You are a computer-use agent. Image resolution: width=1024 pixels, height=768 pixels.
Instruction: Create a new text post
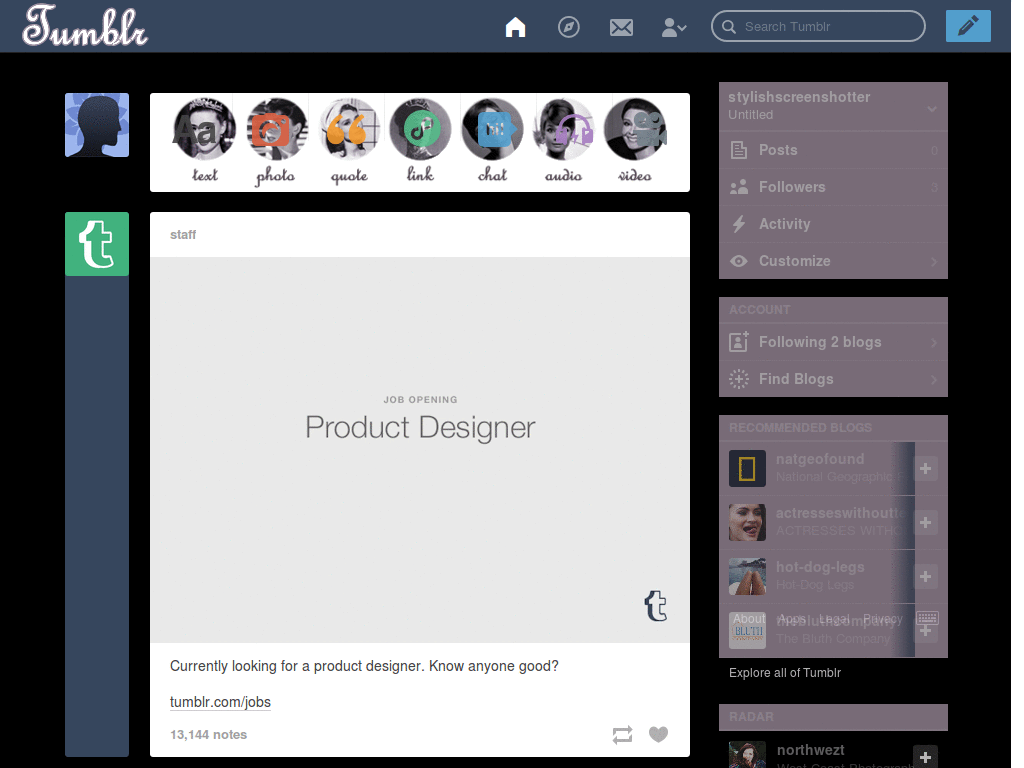(204, 141)
